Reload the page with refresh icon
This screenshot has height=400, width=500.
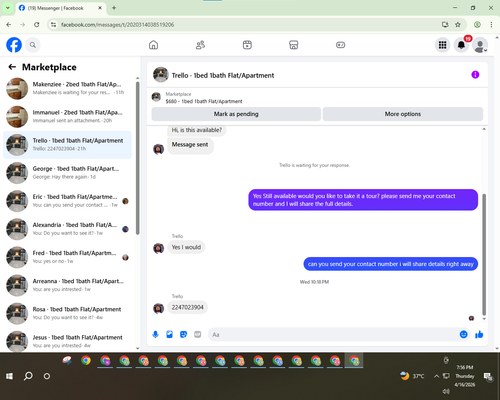click(37, 25)
